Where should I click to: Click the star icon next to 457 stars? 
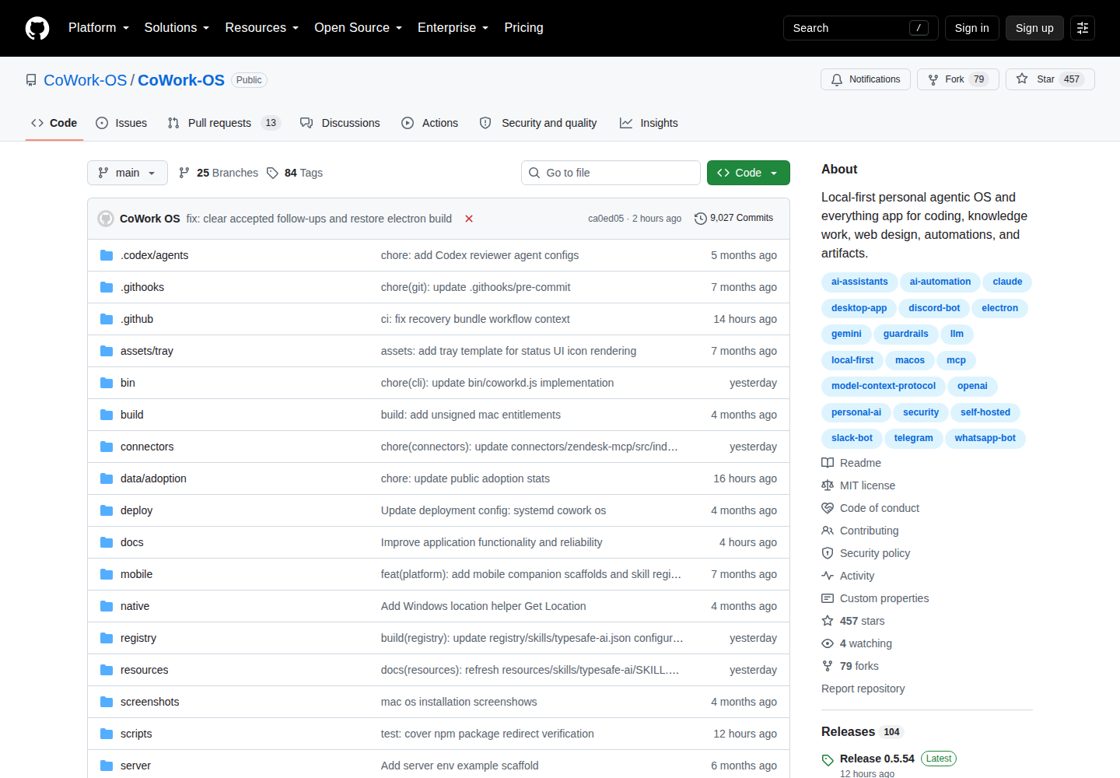click(x=827, y=621)
